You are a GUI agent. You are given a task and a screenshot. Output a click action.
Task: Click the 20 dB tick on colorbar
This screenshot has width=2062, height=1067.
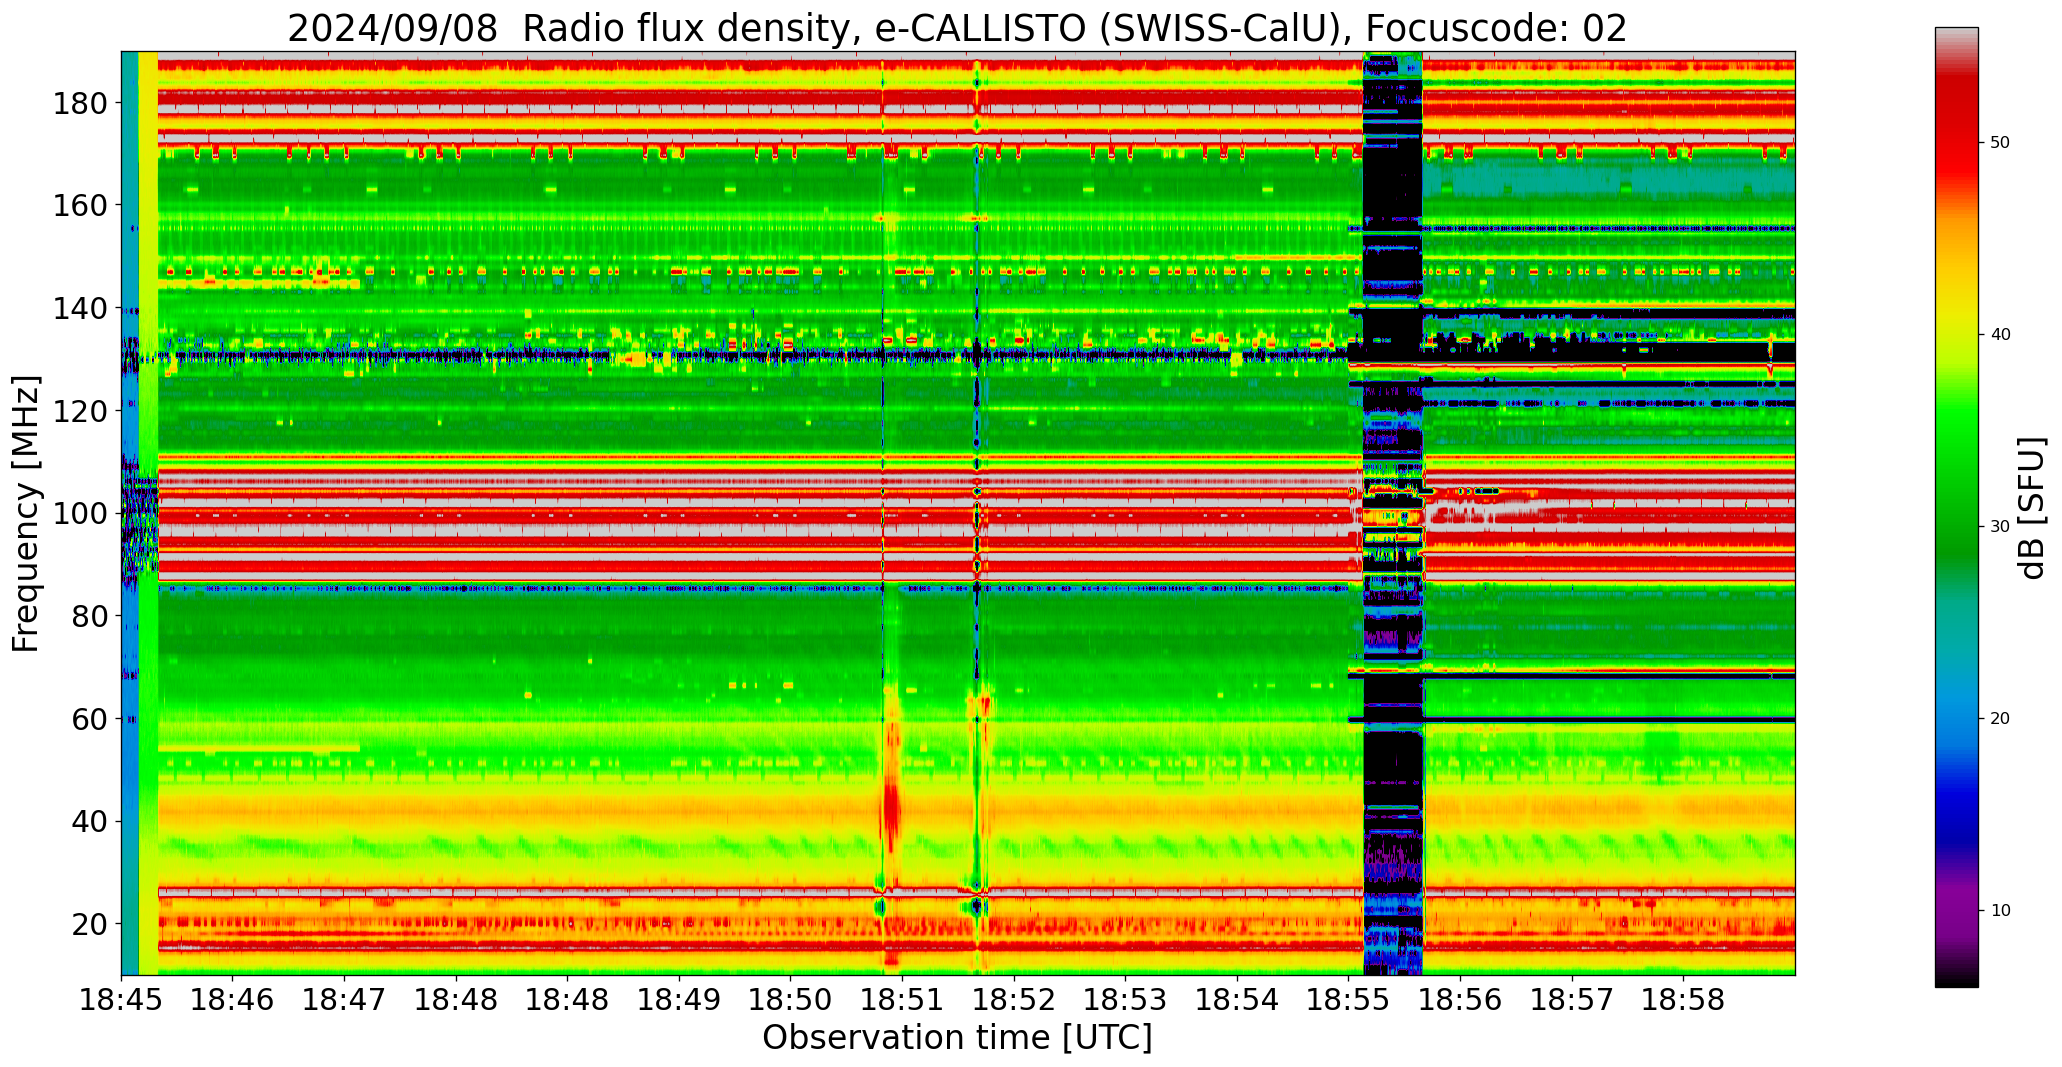[2000, 719]
